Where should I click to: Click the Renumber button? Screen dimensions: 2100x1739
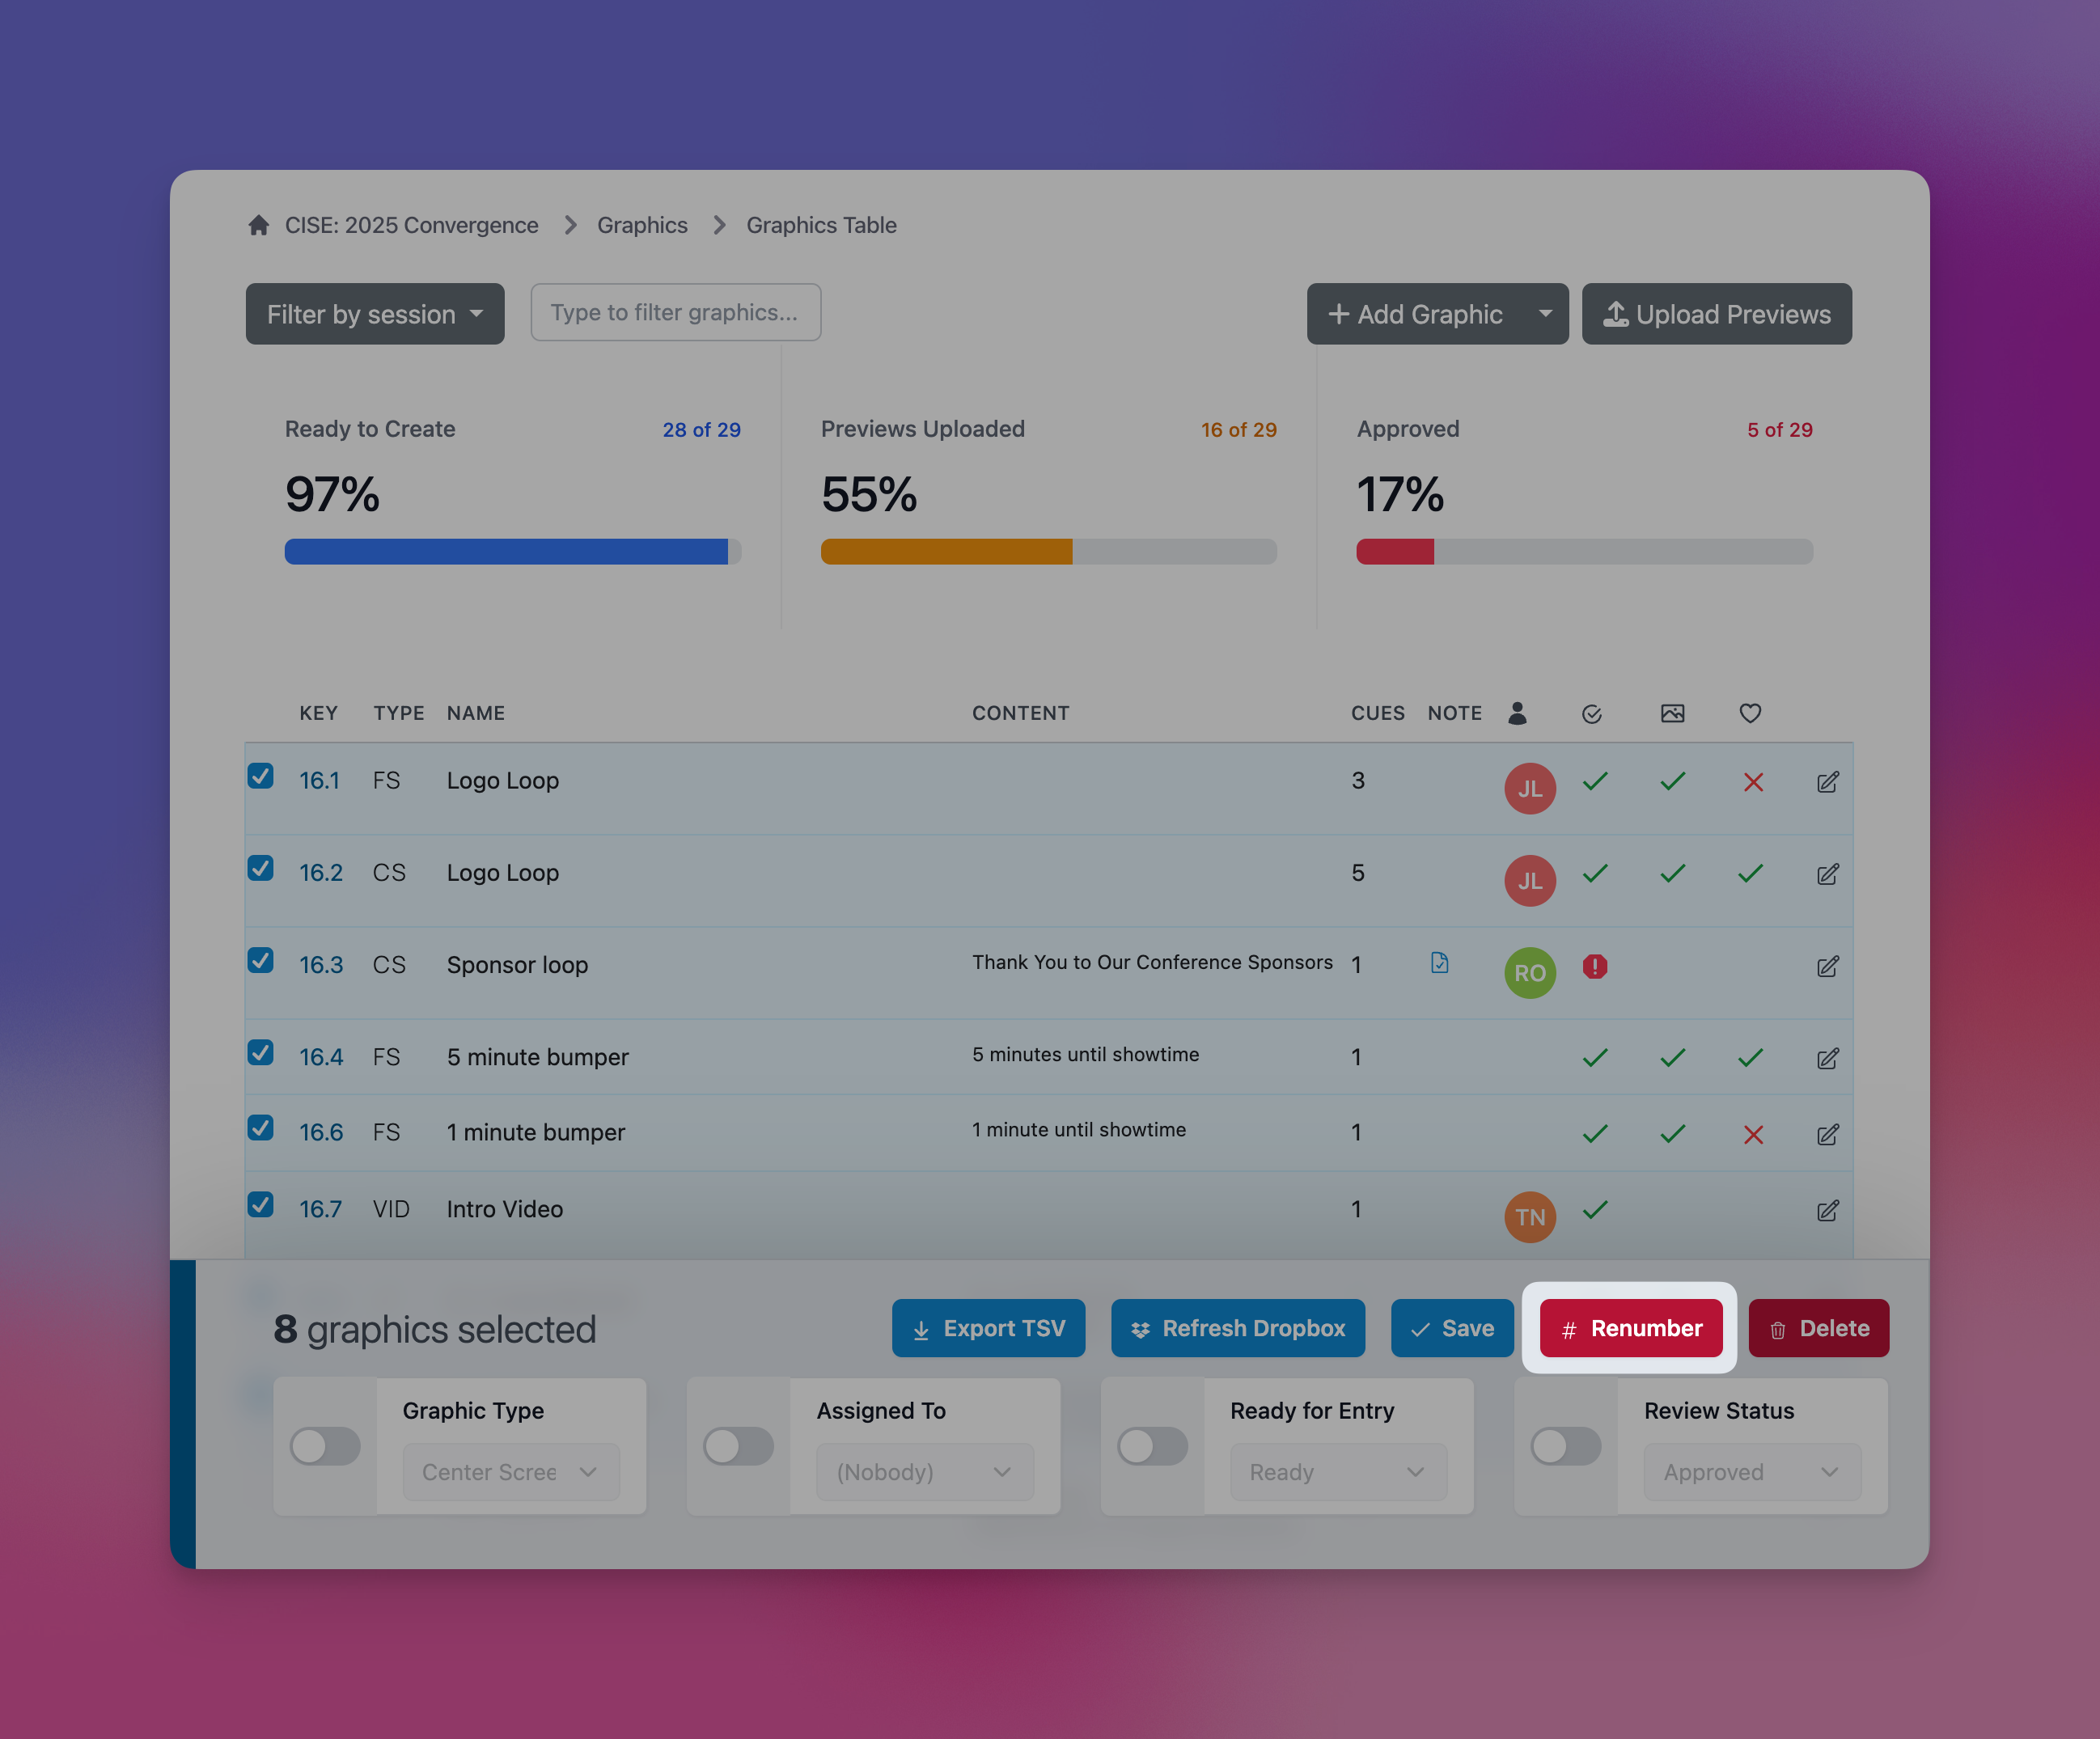click(x=1630, y=1328)
